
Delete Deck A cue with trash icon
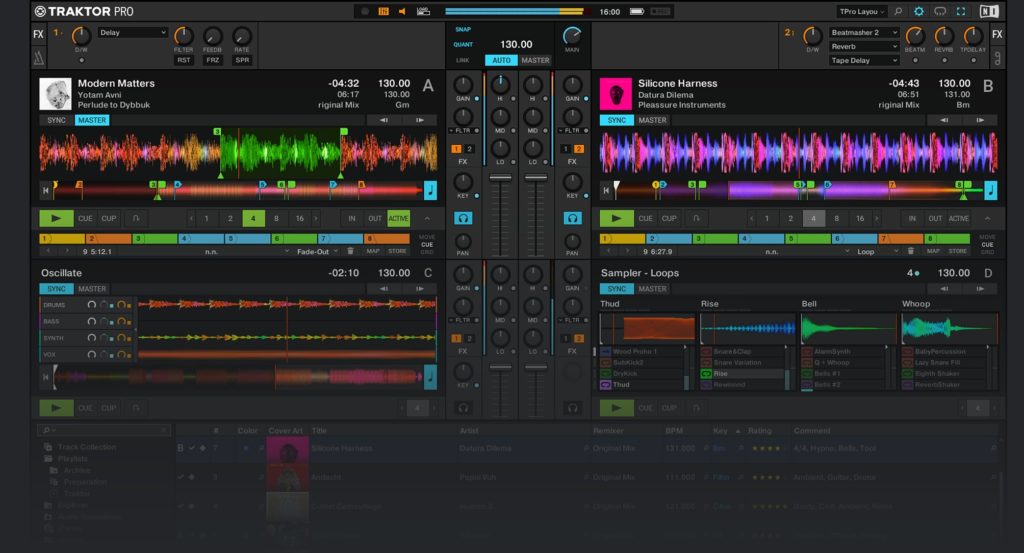tap(350, 251)
